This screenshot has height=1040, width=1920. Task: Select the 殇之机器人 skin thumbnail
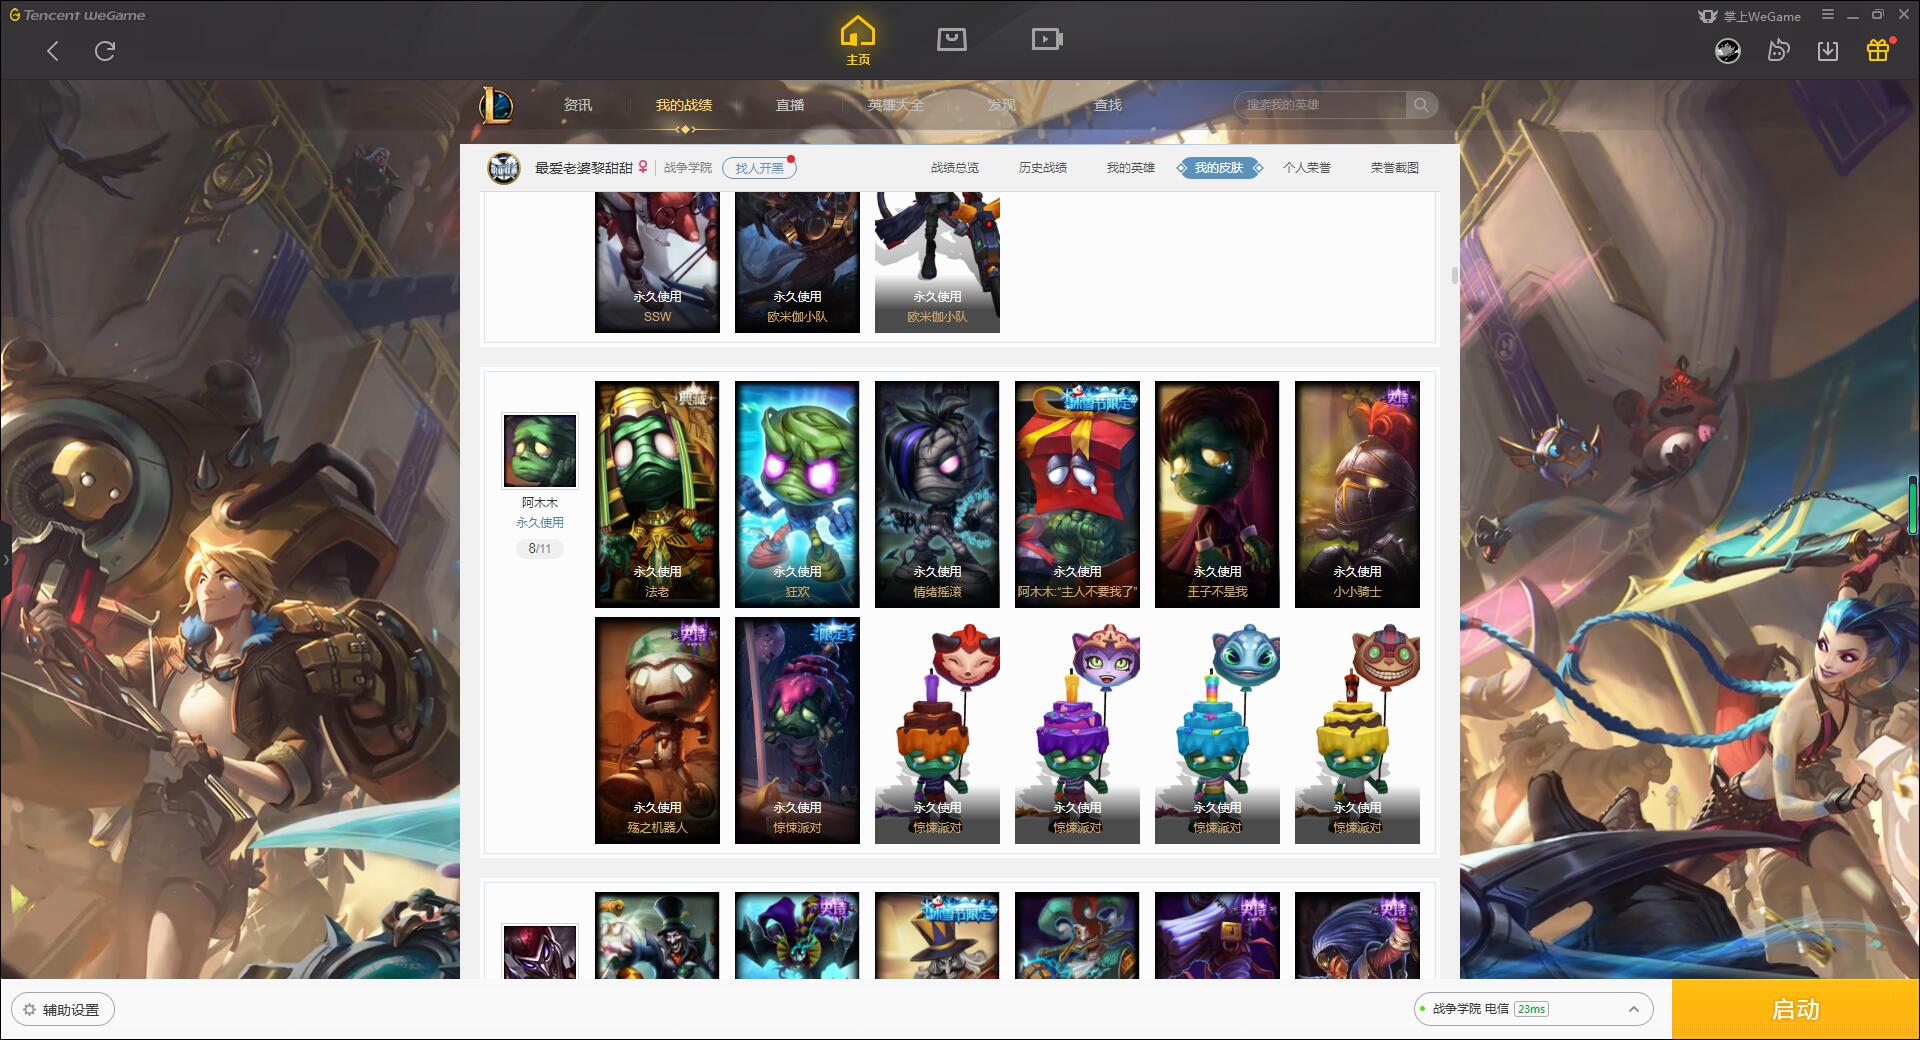(x=657, y=730)
